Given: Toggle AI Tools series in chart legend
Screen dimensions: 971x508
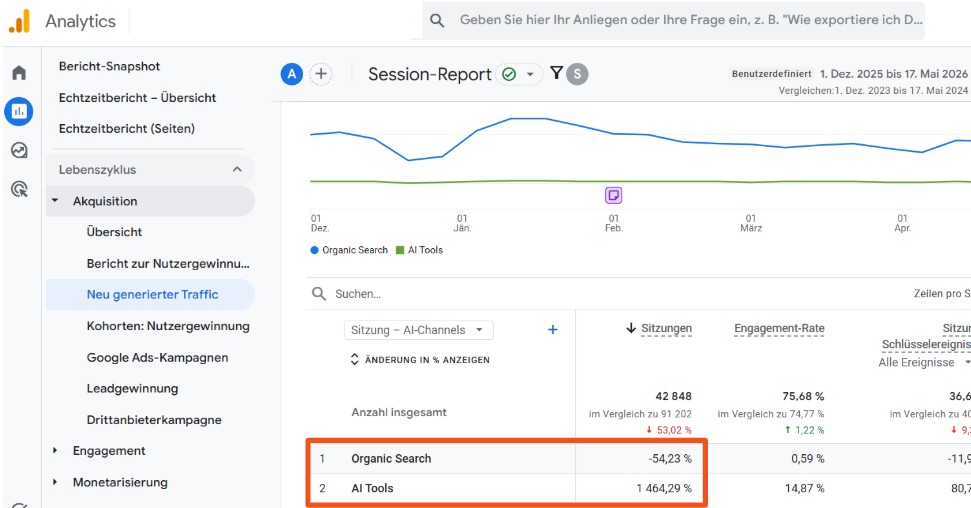Looking at the screenshot, I should click(419, 250).
